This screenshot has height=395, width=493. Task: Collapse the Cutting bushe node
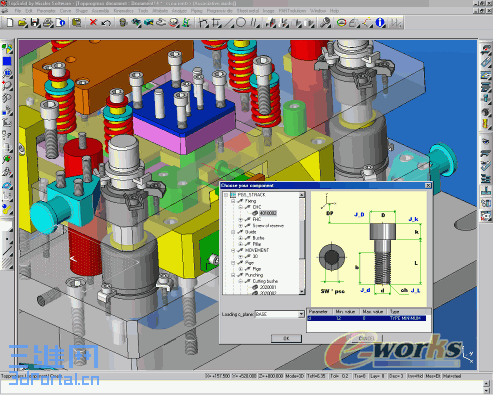click(240, 281)
